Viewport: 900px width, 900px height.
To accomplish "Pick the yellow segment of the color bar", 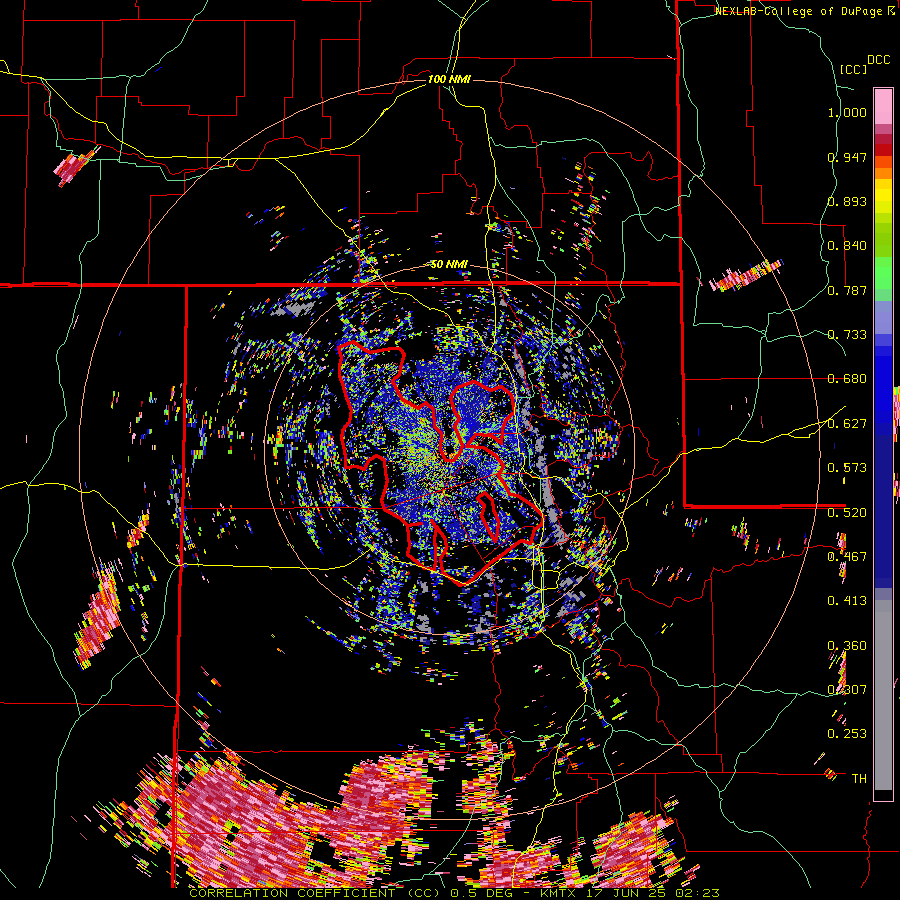I will tap(883, 196).
